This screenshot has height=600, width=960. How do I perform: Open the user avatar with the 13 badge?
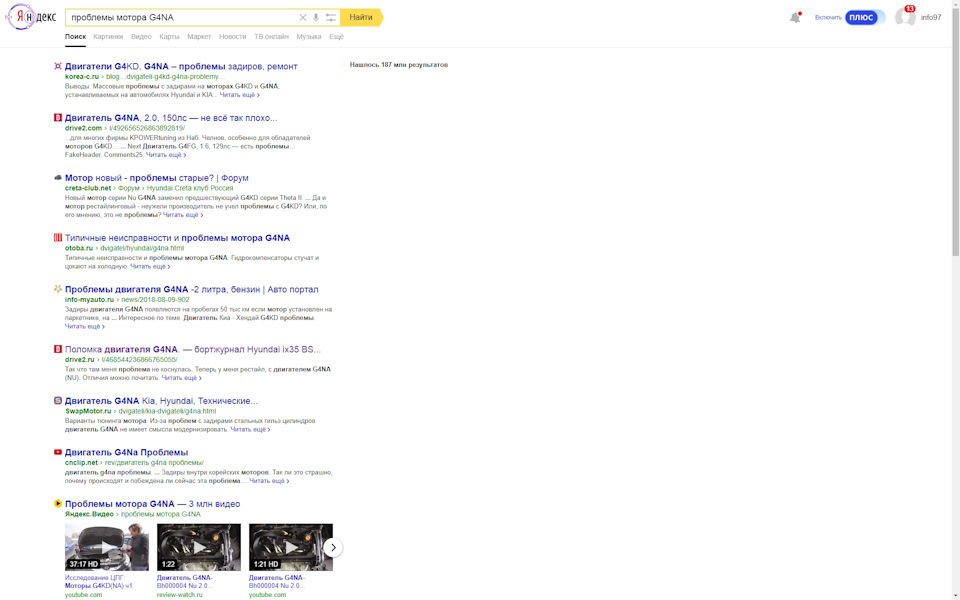click(905, 17)
